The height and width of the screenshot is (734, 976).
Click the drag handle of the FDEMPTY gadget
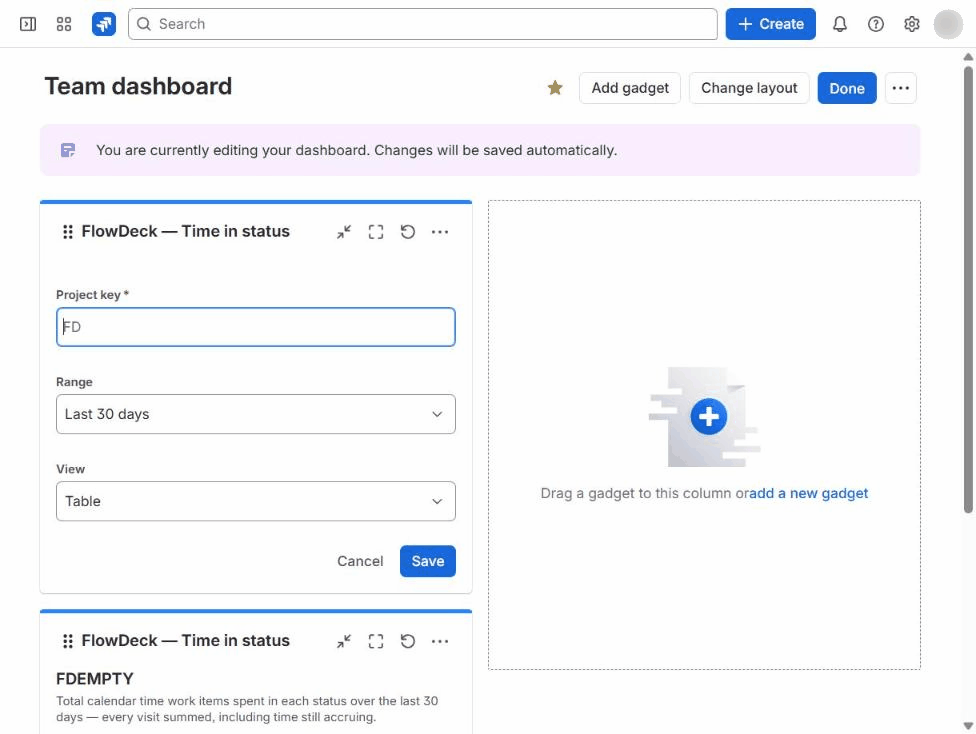tap(68, 641)
